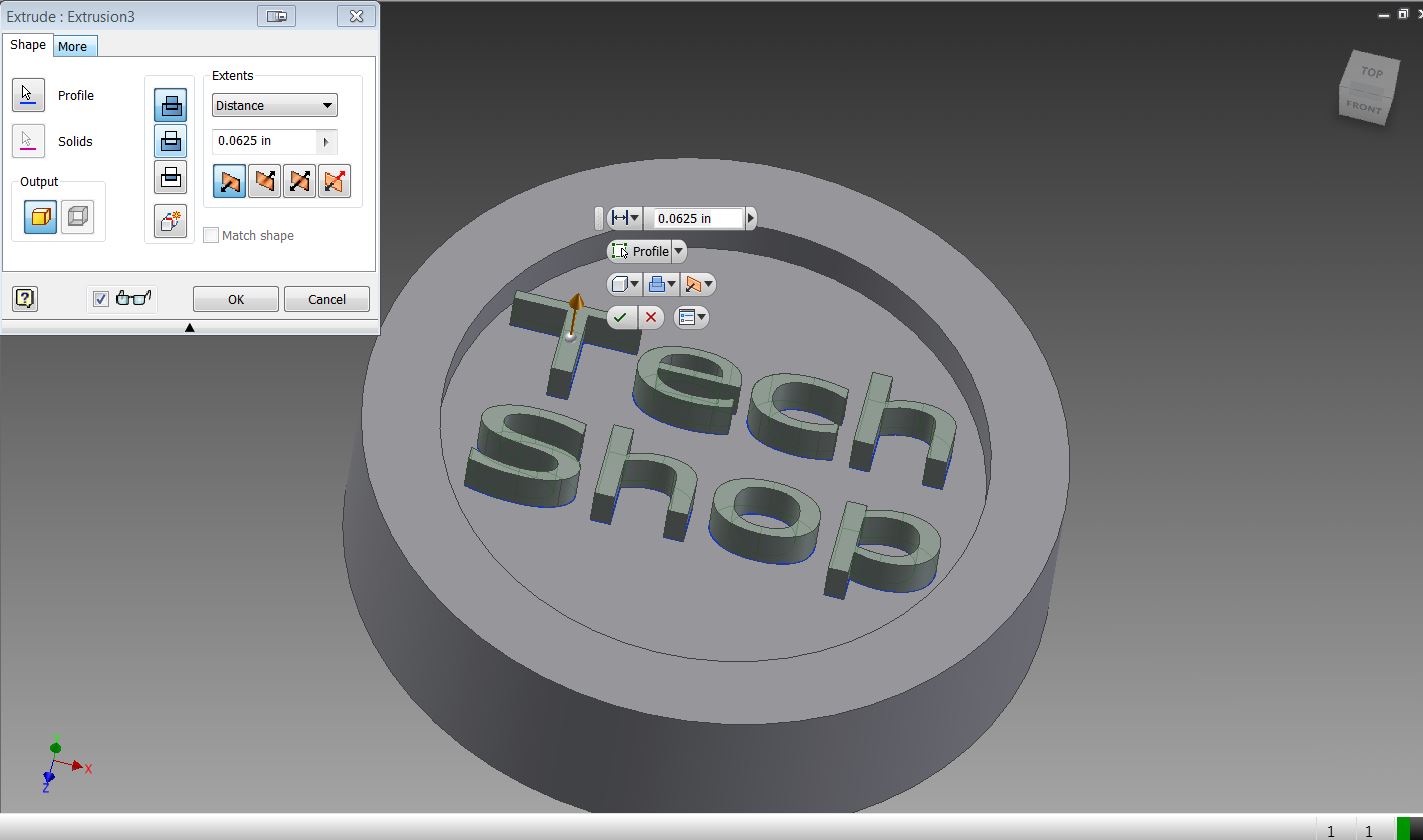Choose the New solid operation icon

pos(171,221)
